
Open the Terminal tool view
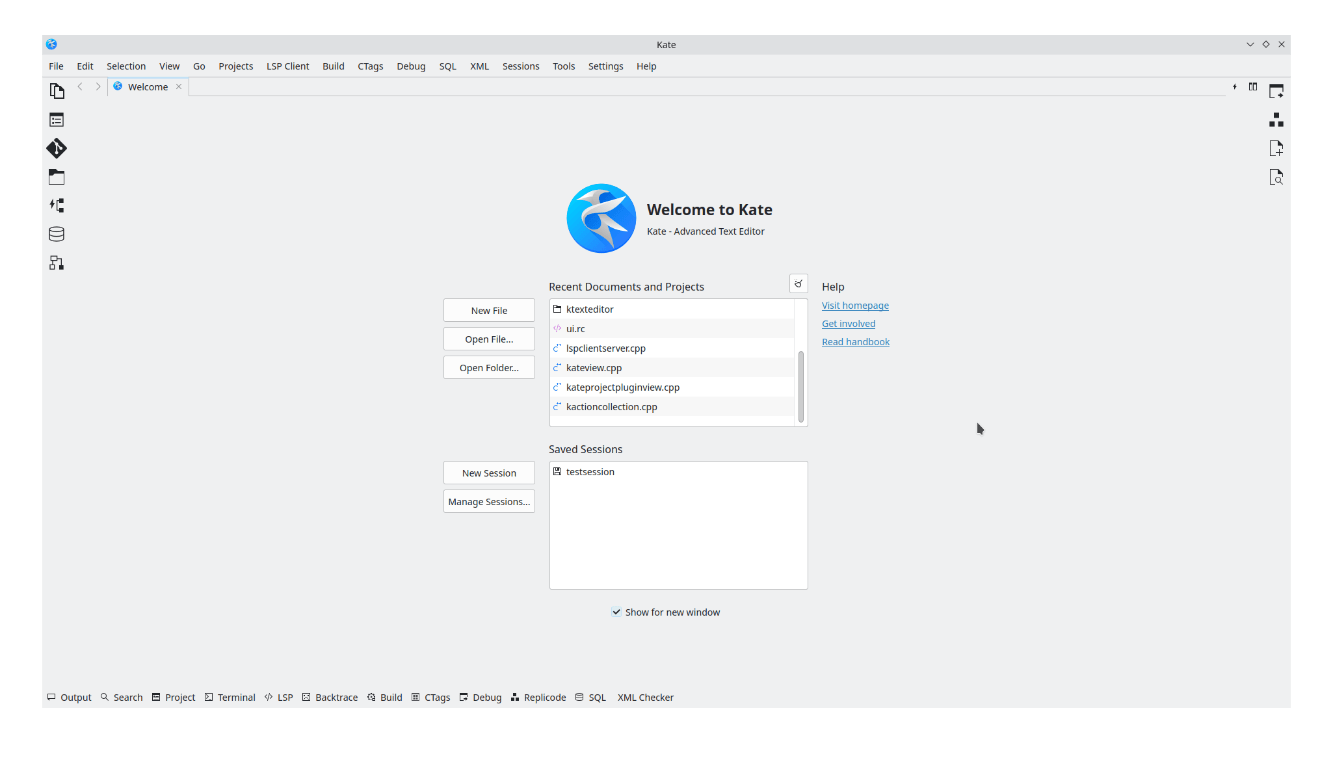click(x=230, y=697)
